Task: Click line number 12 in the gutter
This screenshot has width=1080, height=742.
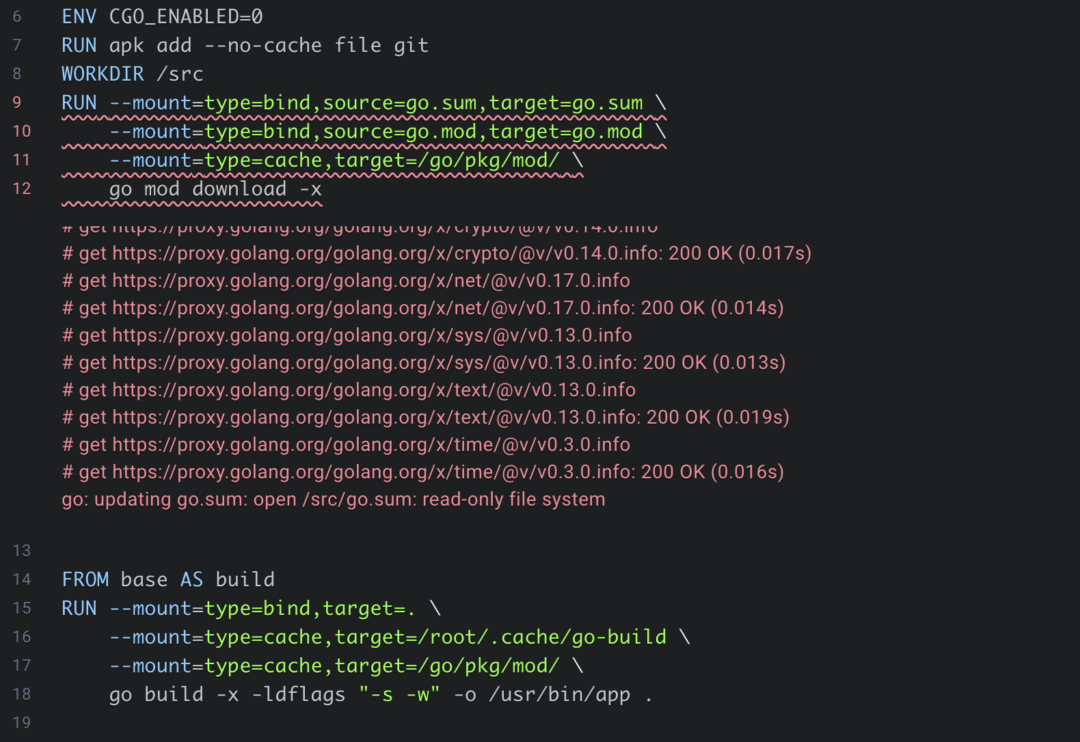Action: coord(21,189)
